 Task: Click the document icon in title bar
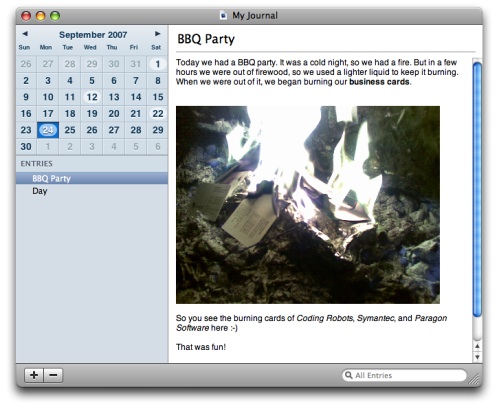(x=223, y=15)
